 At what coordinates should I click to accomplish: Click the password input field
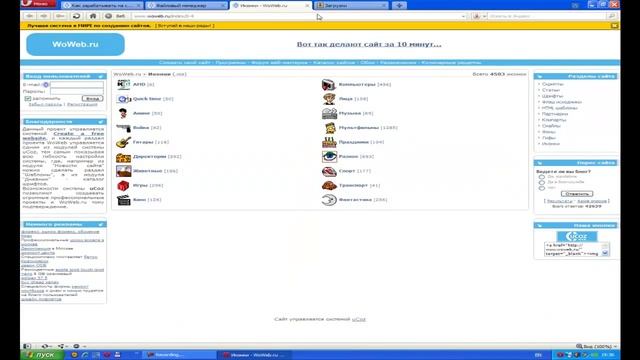[x=77, y=91]
